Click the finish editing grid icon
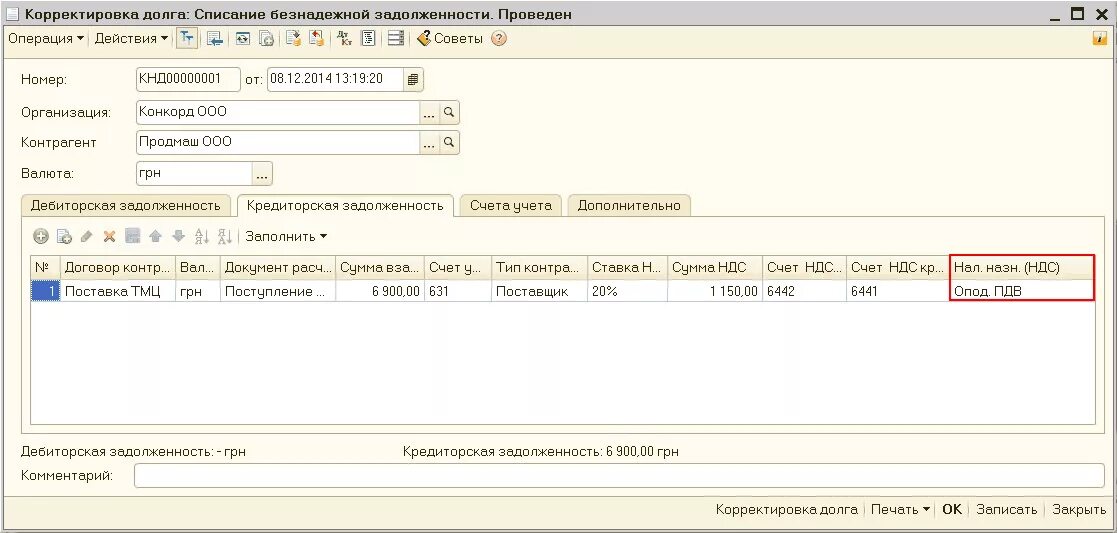Screen dimensions: 1117x533 (133, 237)
